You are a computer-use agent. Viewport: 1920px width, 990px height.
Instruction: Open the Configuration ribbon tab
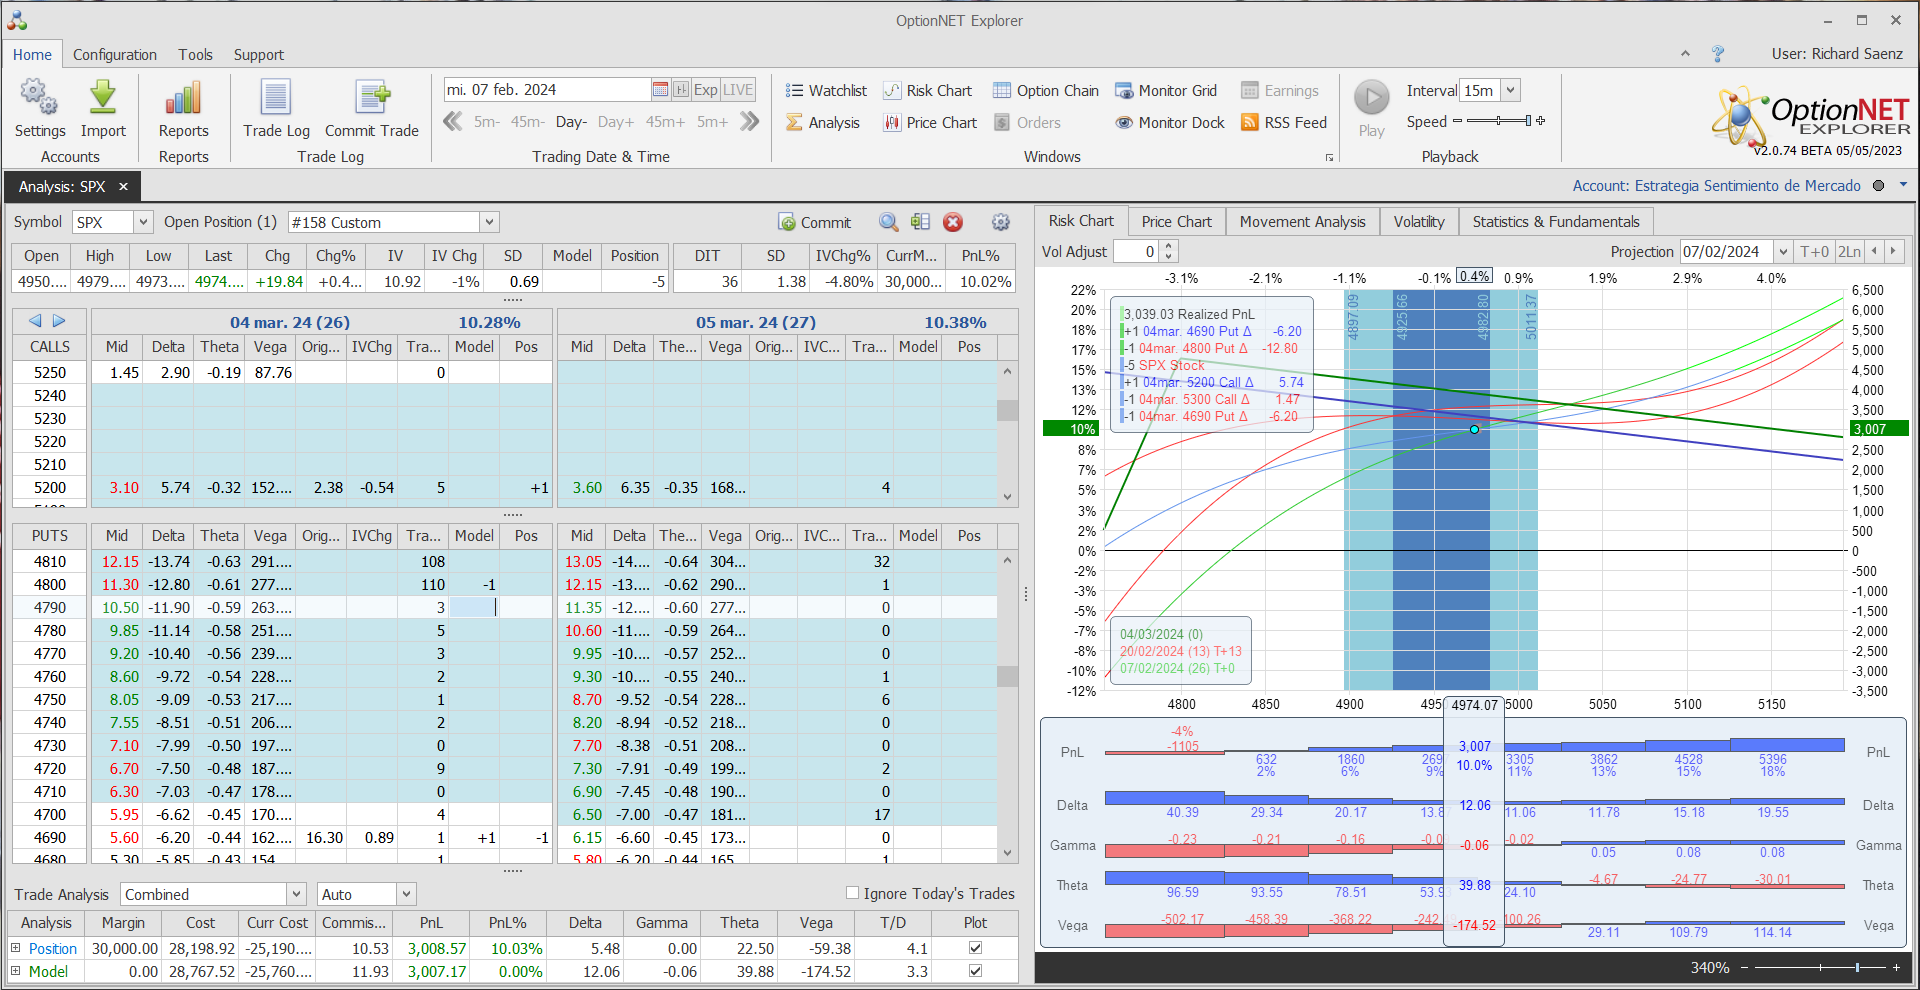pyautogui.click(x=114, y=55)
